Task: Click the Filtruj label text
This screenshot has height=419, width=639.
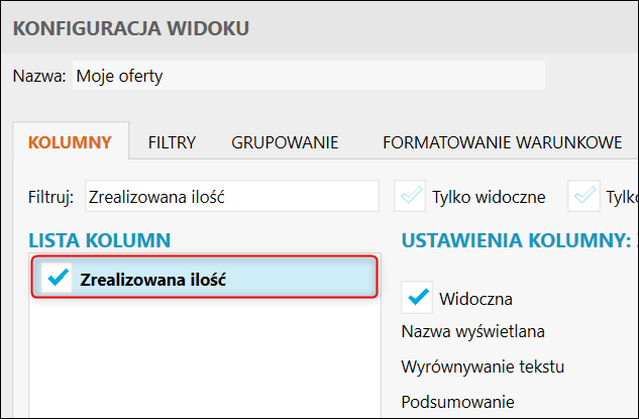Action: pyautogui.click(x=52, y=196)
